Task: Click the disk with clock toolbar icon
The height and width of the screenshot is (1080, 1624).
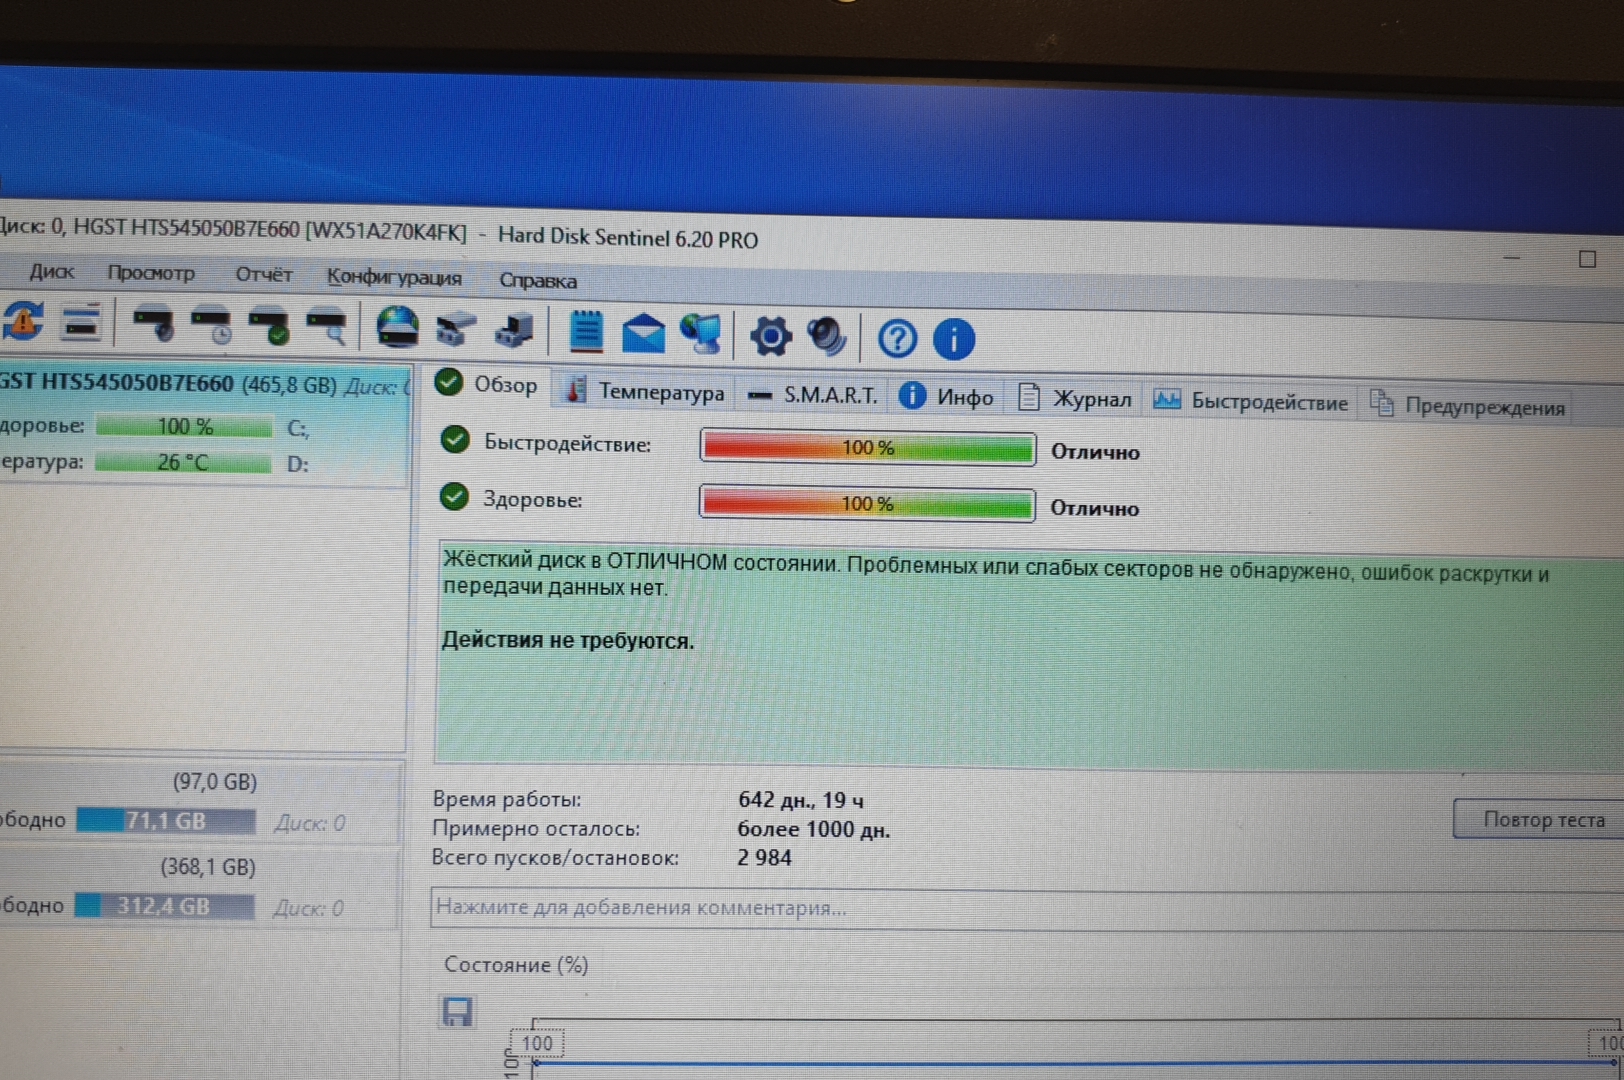Action: (x=212, y=326)
